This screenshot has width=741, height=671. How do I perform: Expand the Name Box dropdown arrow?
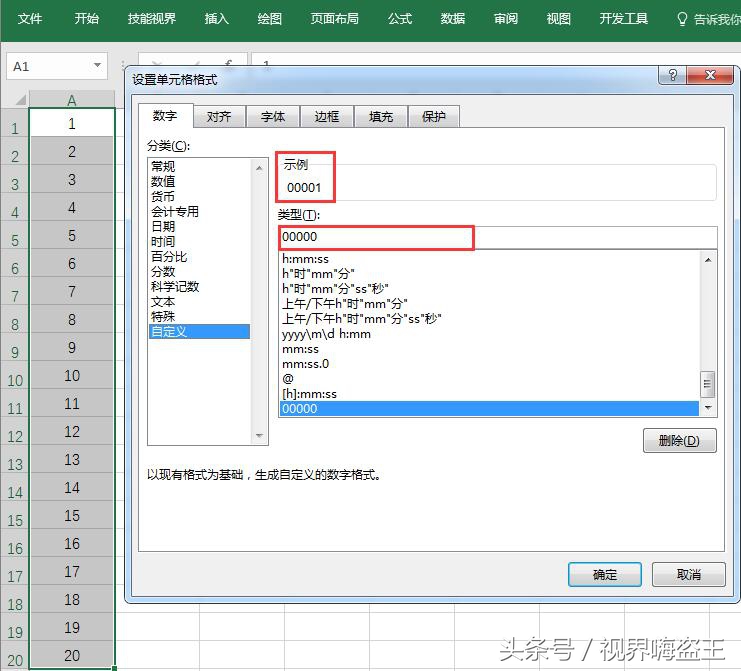(x=97, y=65)
